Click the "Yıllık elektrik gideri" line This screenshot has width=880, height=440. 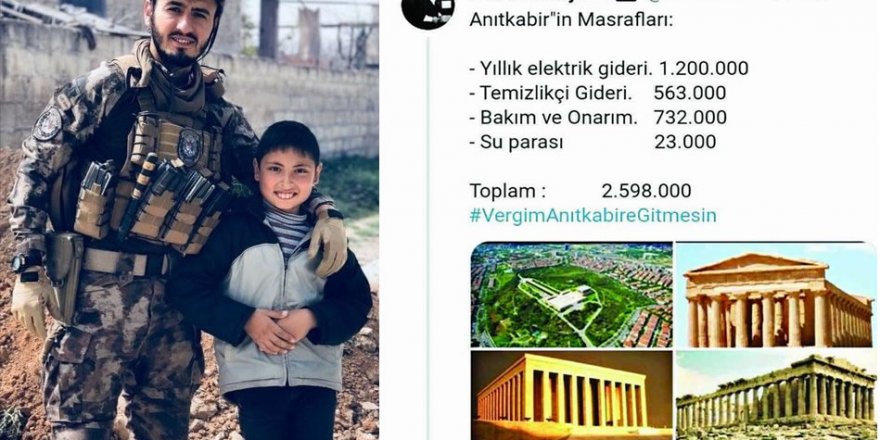562,68
